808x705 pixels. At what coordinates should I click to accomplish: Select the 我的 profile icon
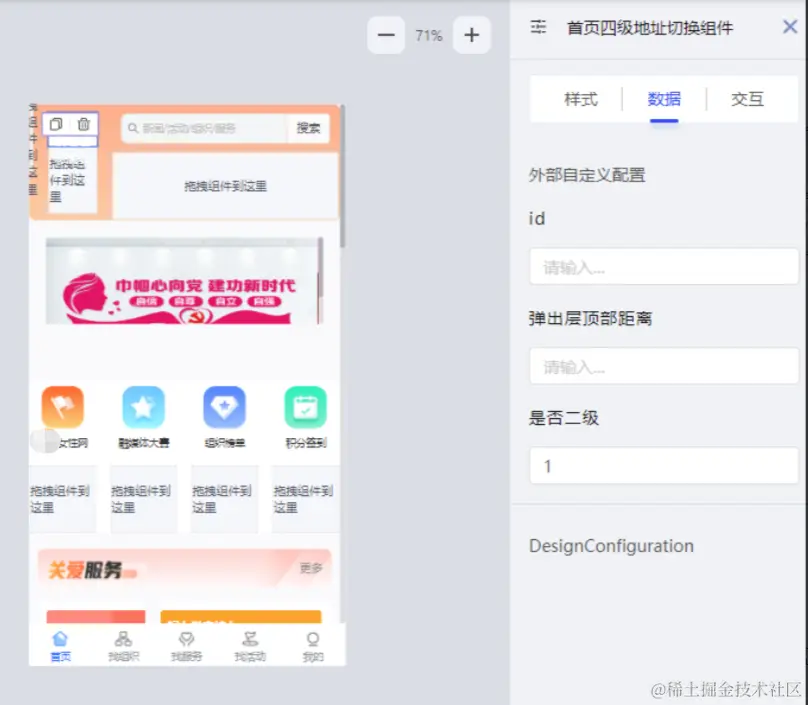coord(312,642)
